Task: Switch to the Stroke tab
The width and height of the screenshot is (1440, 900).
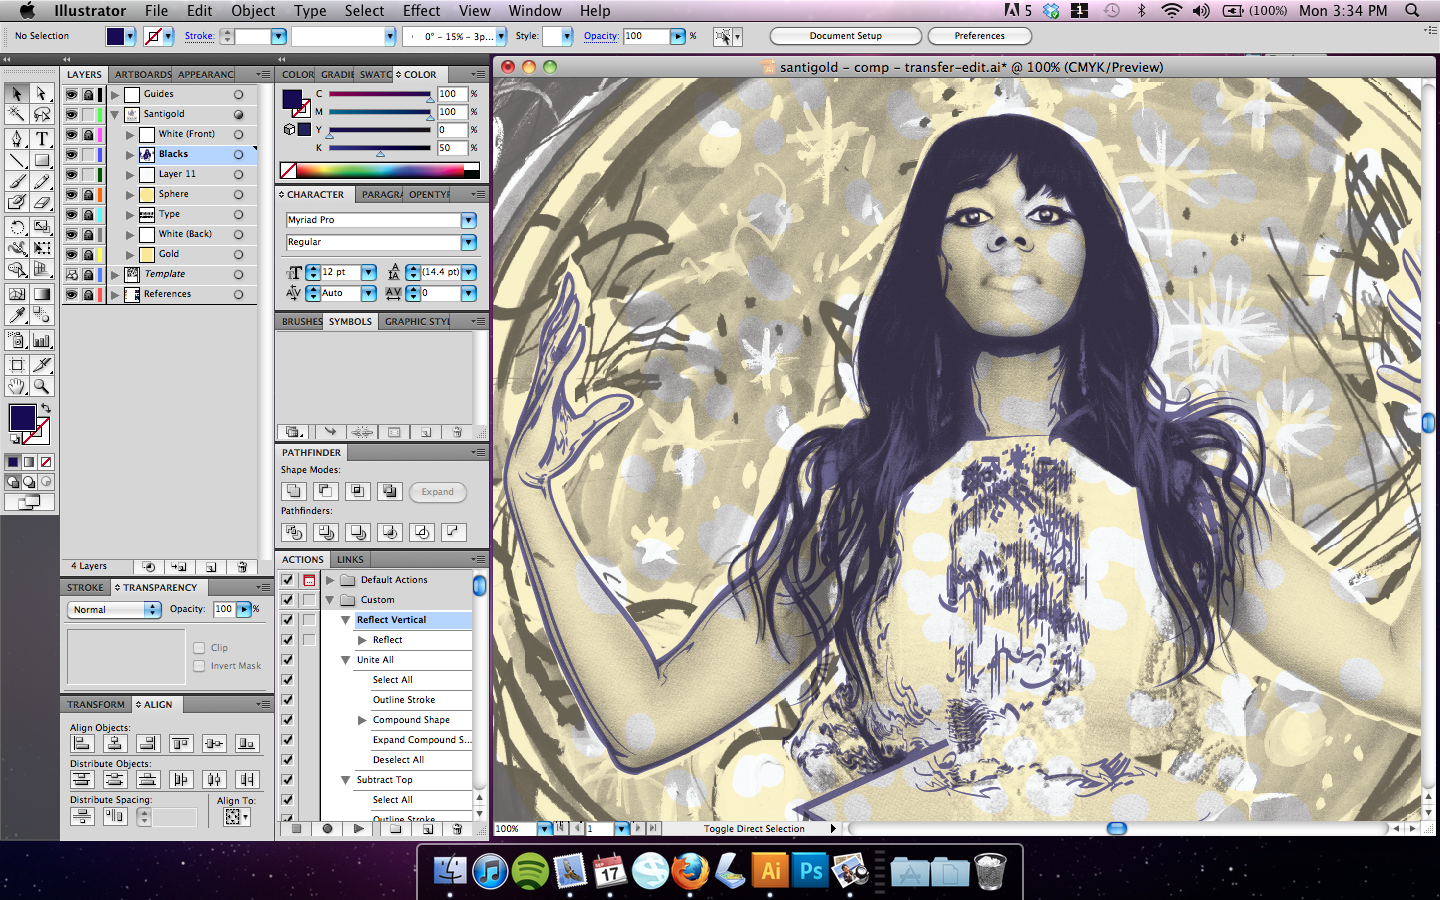Action: pyautogui.click(x=85, y=588)
